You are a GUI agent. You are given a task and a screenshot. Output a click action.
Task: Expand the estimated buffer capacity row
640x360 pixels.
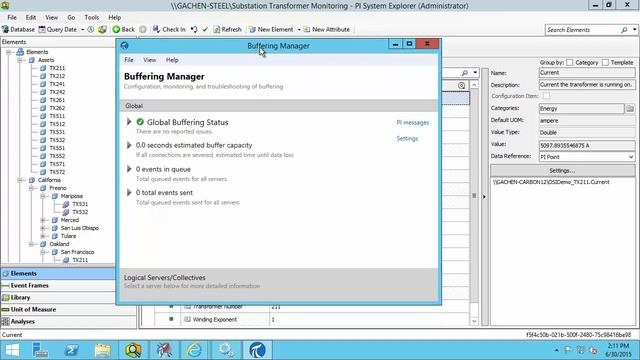[x=129, y=145]
